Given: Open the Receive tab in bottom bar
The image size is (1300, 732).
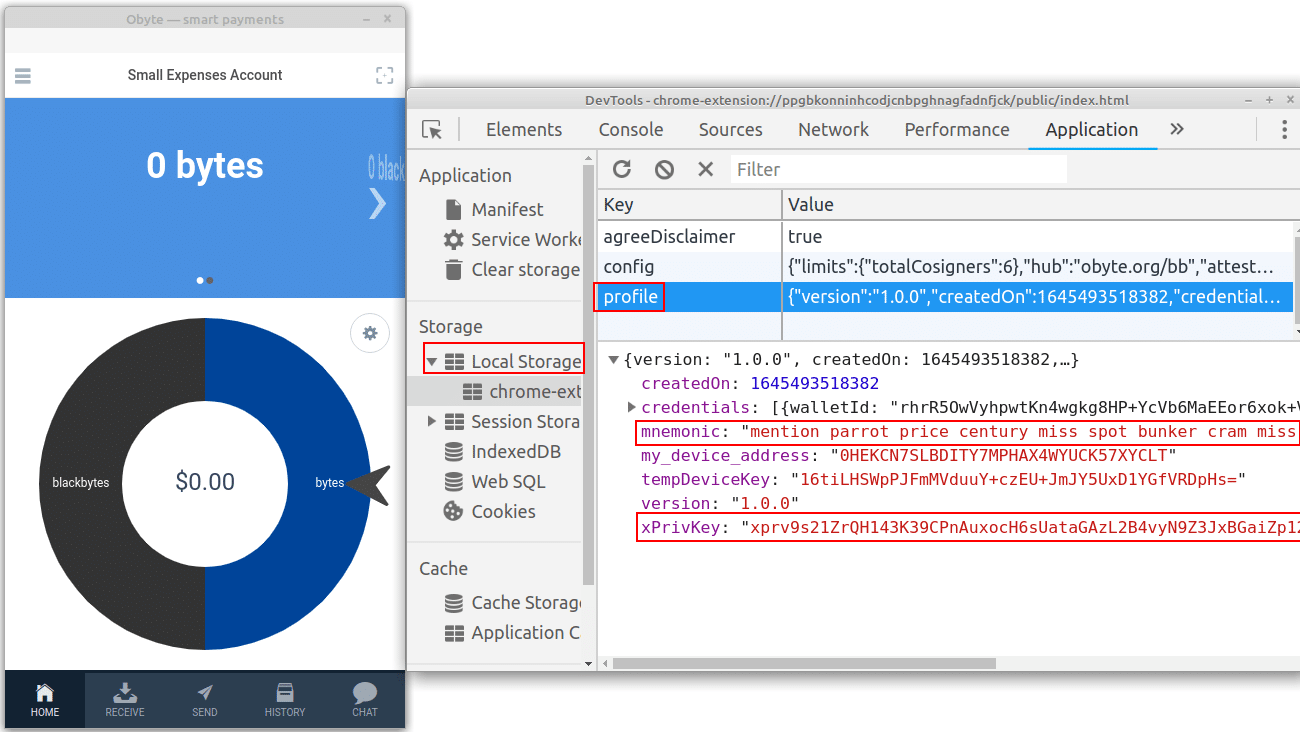Looking at the screenshot, I should coord(125,700).
